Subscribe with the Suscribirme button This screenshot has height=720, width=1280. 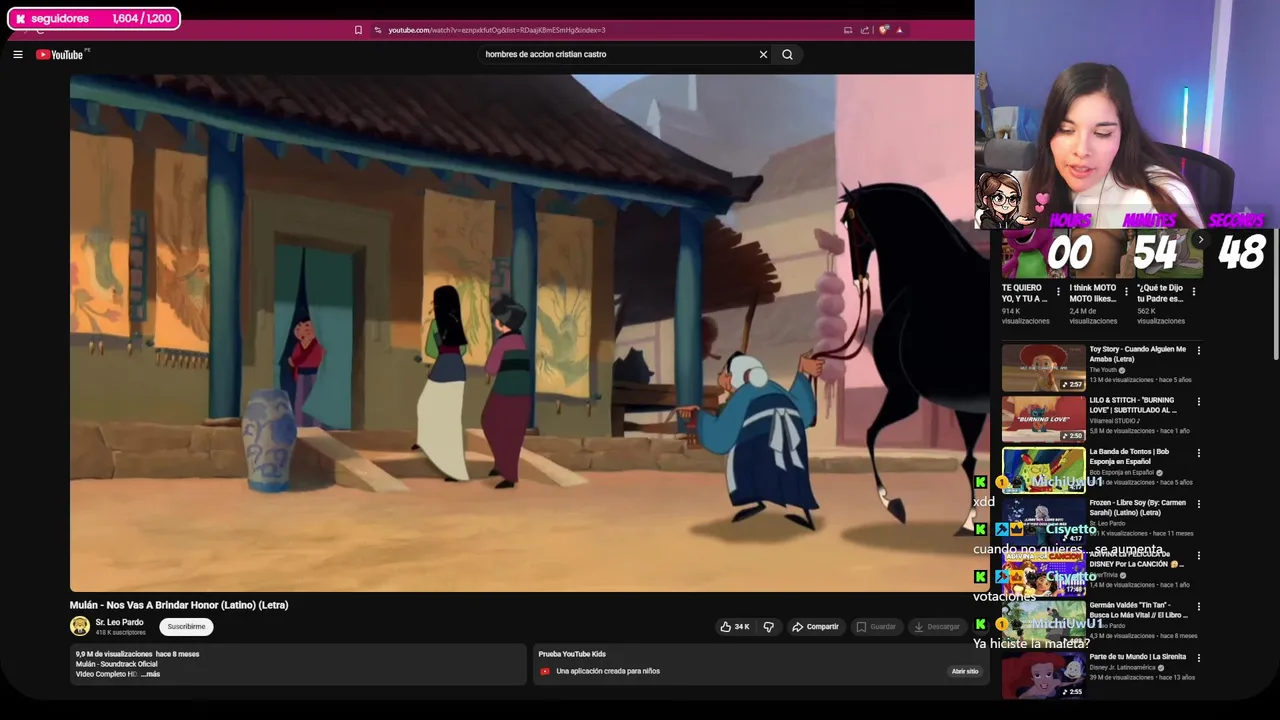coord(186,627)
